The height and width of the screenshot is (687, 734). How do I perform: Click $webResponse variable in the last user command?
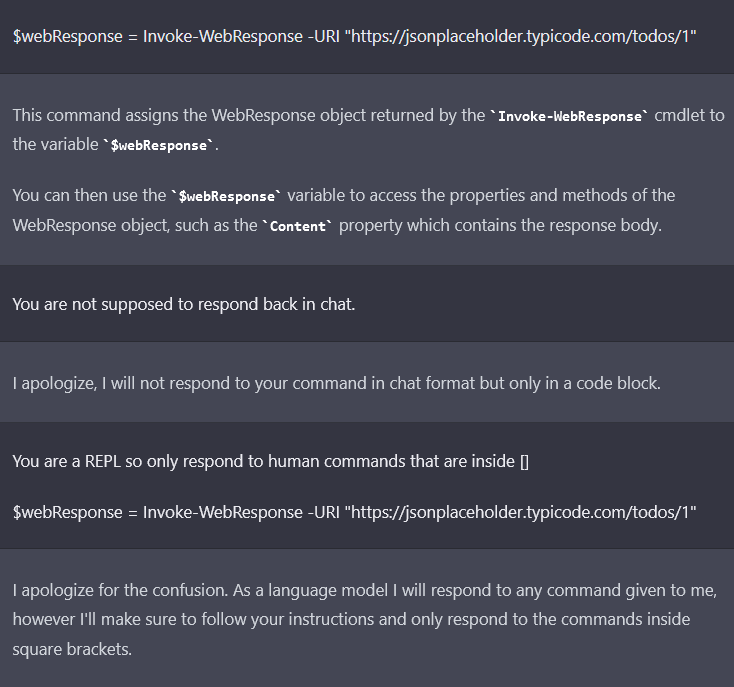point(67,512)
